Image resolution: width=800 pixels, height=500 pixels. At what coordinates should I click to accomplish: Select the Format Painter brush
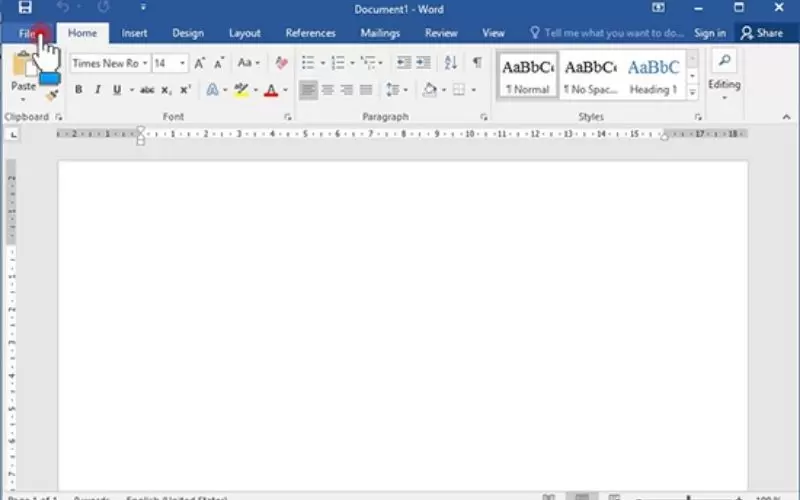[x=52, y=95]
